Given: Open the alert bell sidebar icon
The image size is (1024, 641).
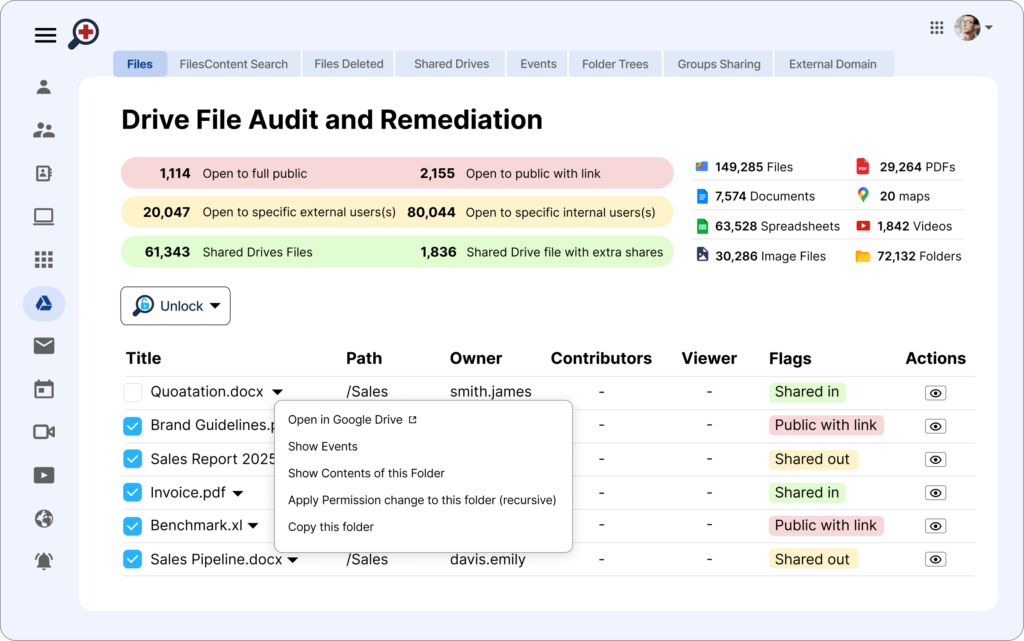Looking at the screenshot, I should click(44, 561).
